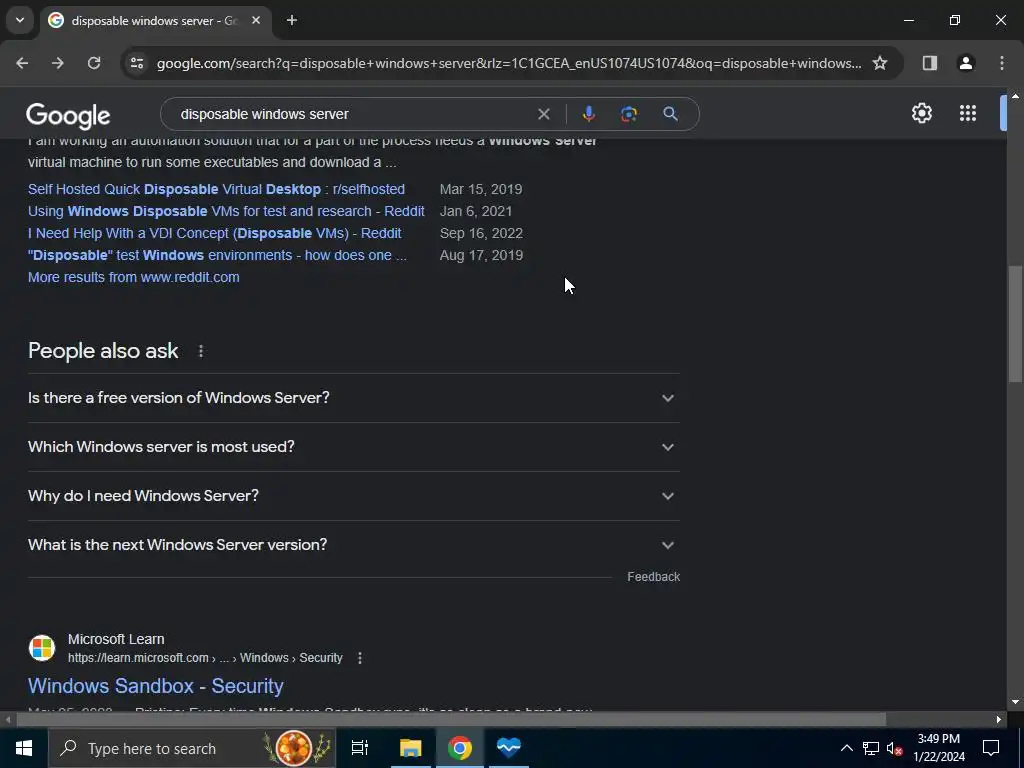The image size is (1024, 768).
Task: Open the tab search dropdown
Action: (20, 20)
